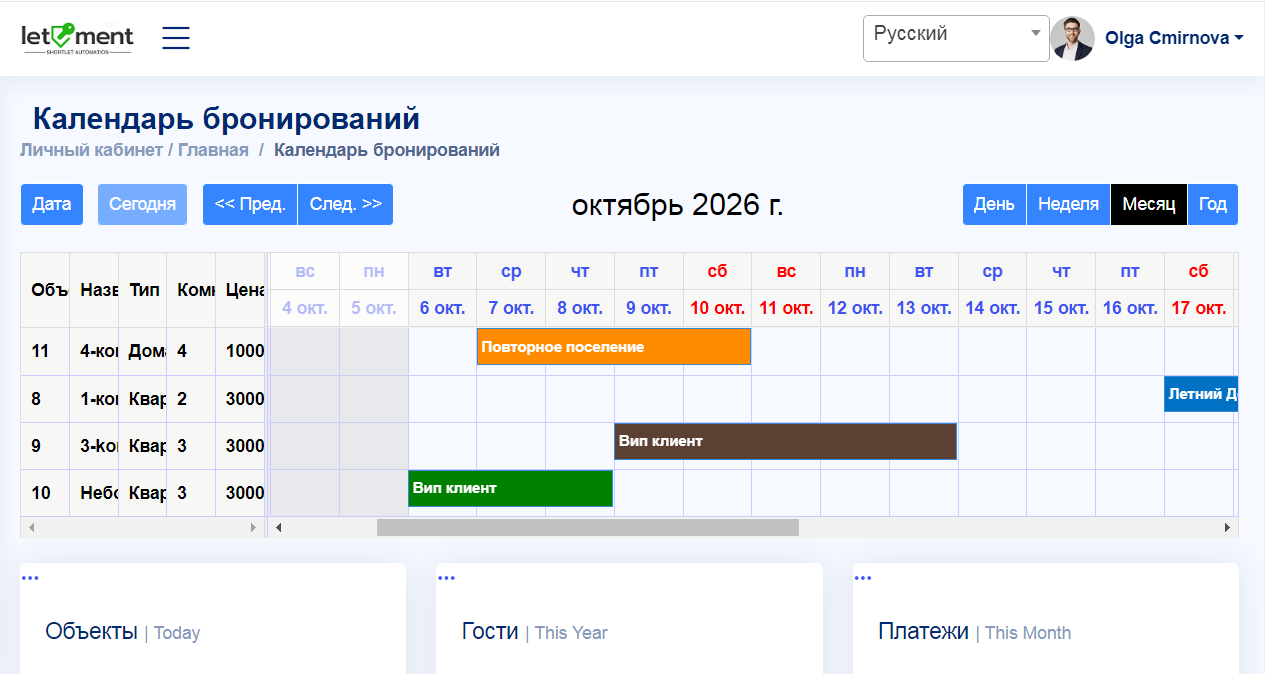Click the Letment logo
The height and width of the screenshot is (674, 1265).
click(77, 38)
